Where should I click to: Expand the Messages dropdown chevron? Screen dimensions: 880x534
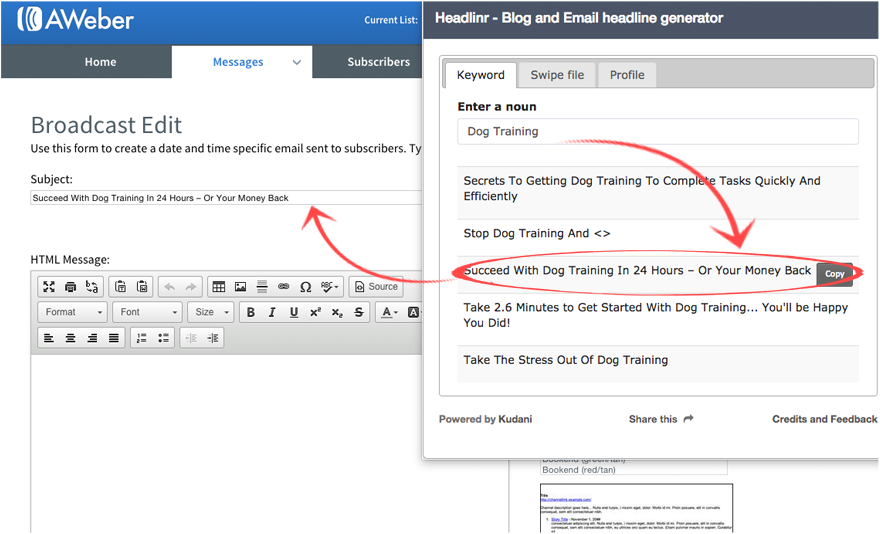point(297,62)
